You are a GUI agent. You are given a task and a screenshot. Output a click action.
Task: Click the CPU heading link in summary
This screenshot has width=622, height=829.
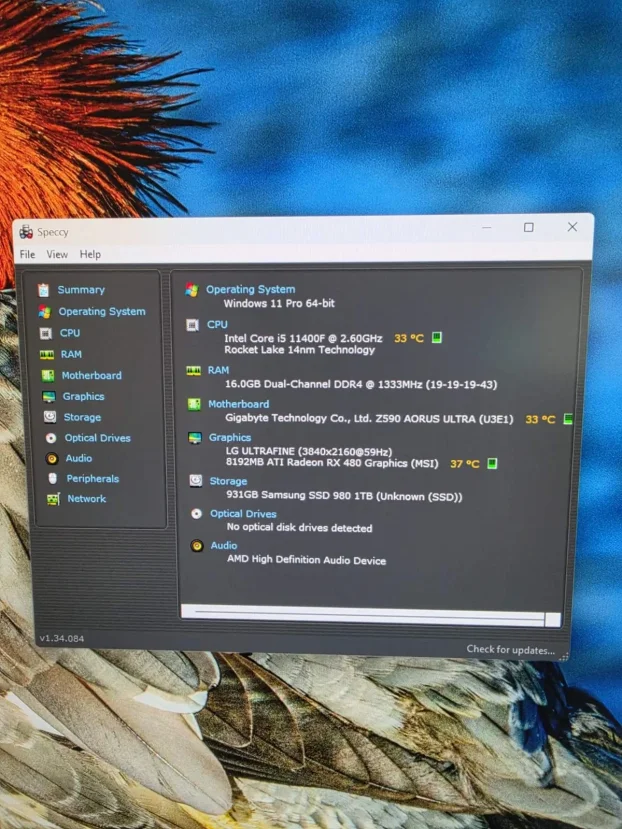(217, 324)
